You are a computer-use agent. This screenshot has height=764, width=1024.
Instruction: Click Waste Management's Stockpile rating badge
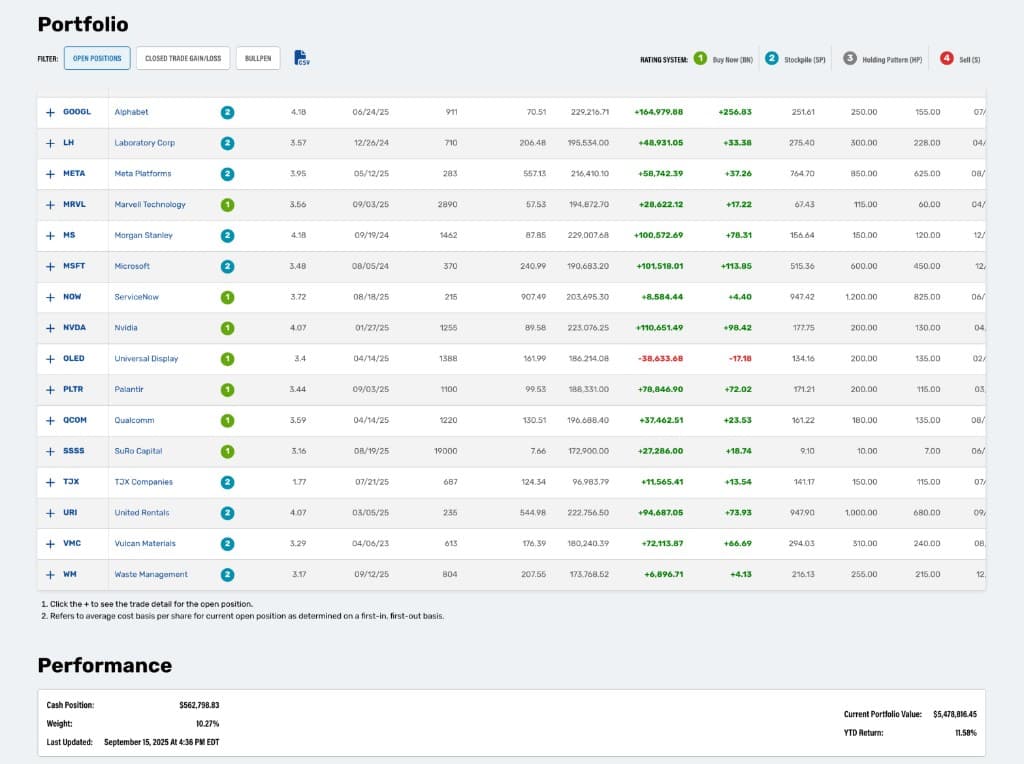click(x=227, y=575)
